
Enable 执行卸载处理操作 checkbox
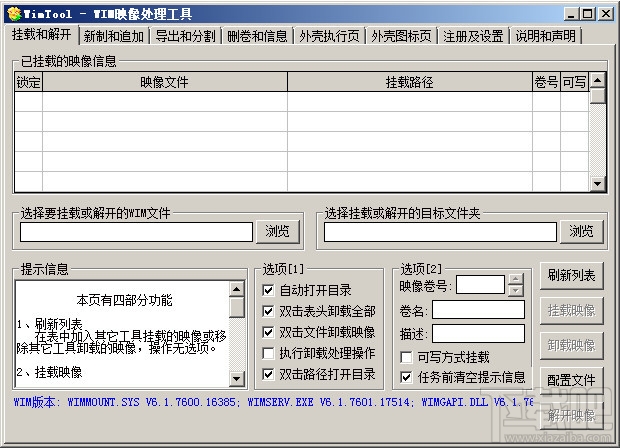tap(268, 353)
